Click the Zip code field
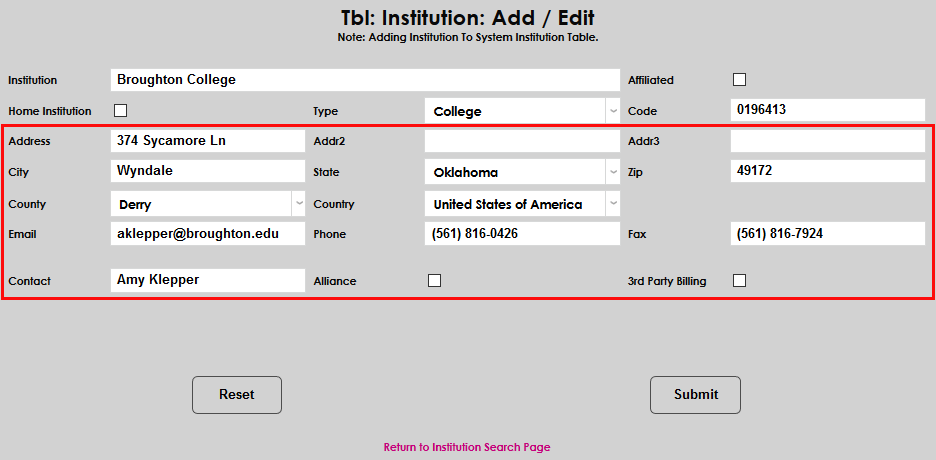This screenshot has width=936, height=460. tap(827, 171)
